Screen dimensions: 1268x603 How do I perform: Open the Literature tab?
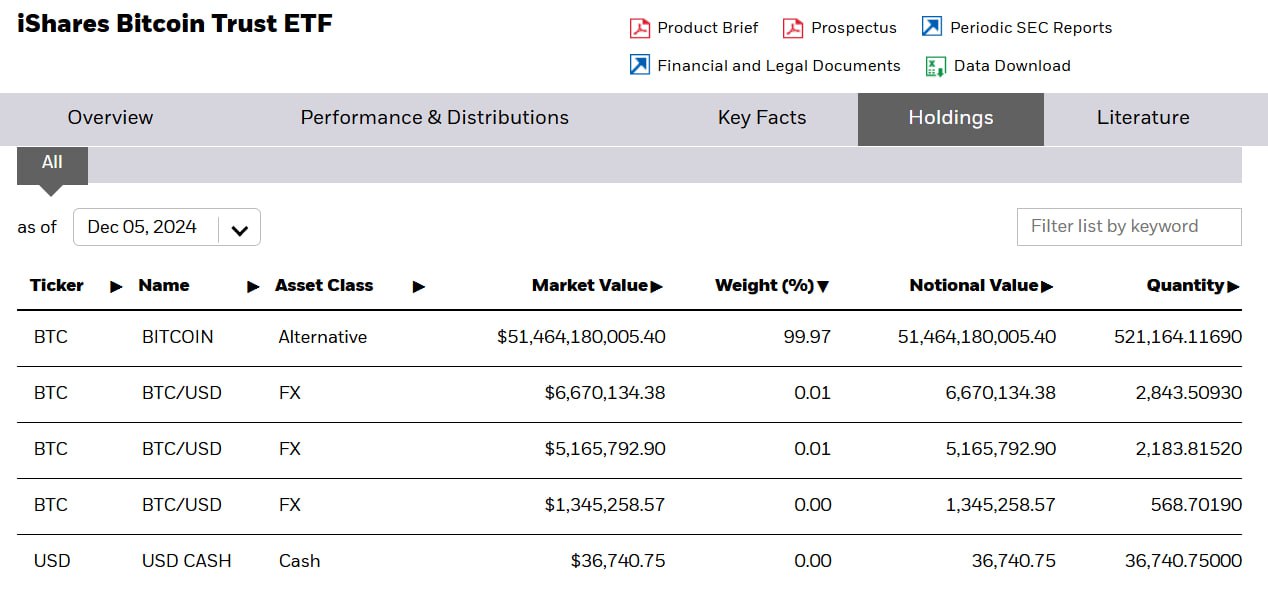click(x=1142, y=118)
